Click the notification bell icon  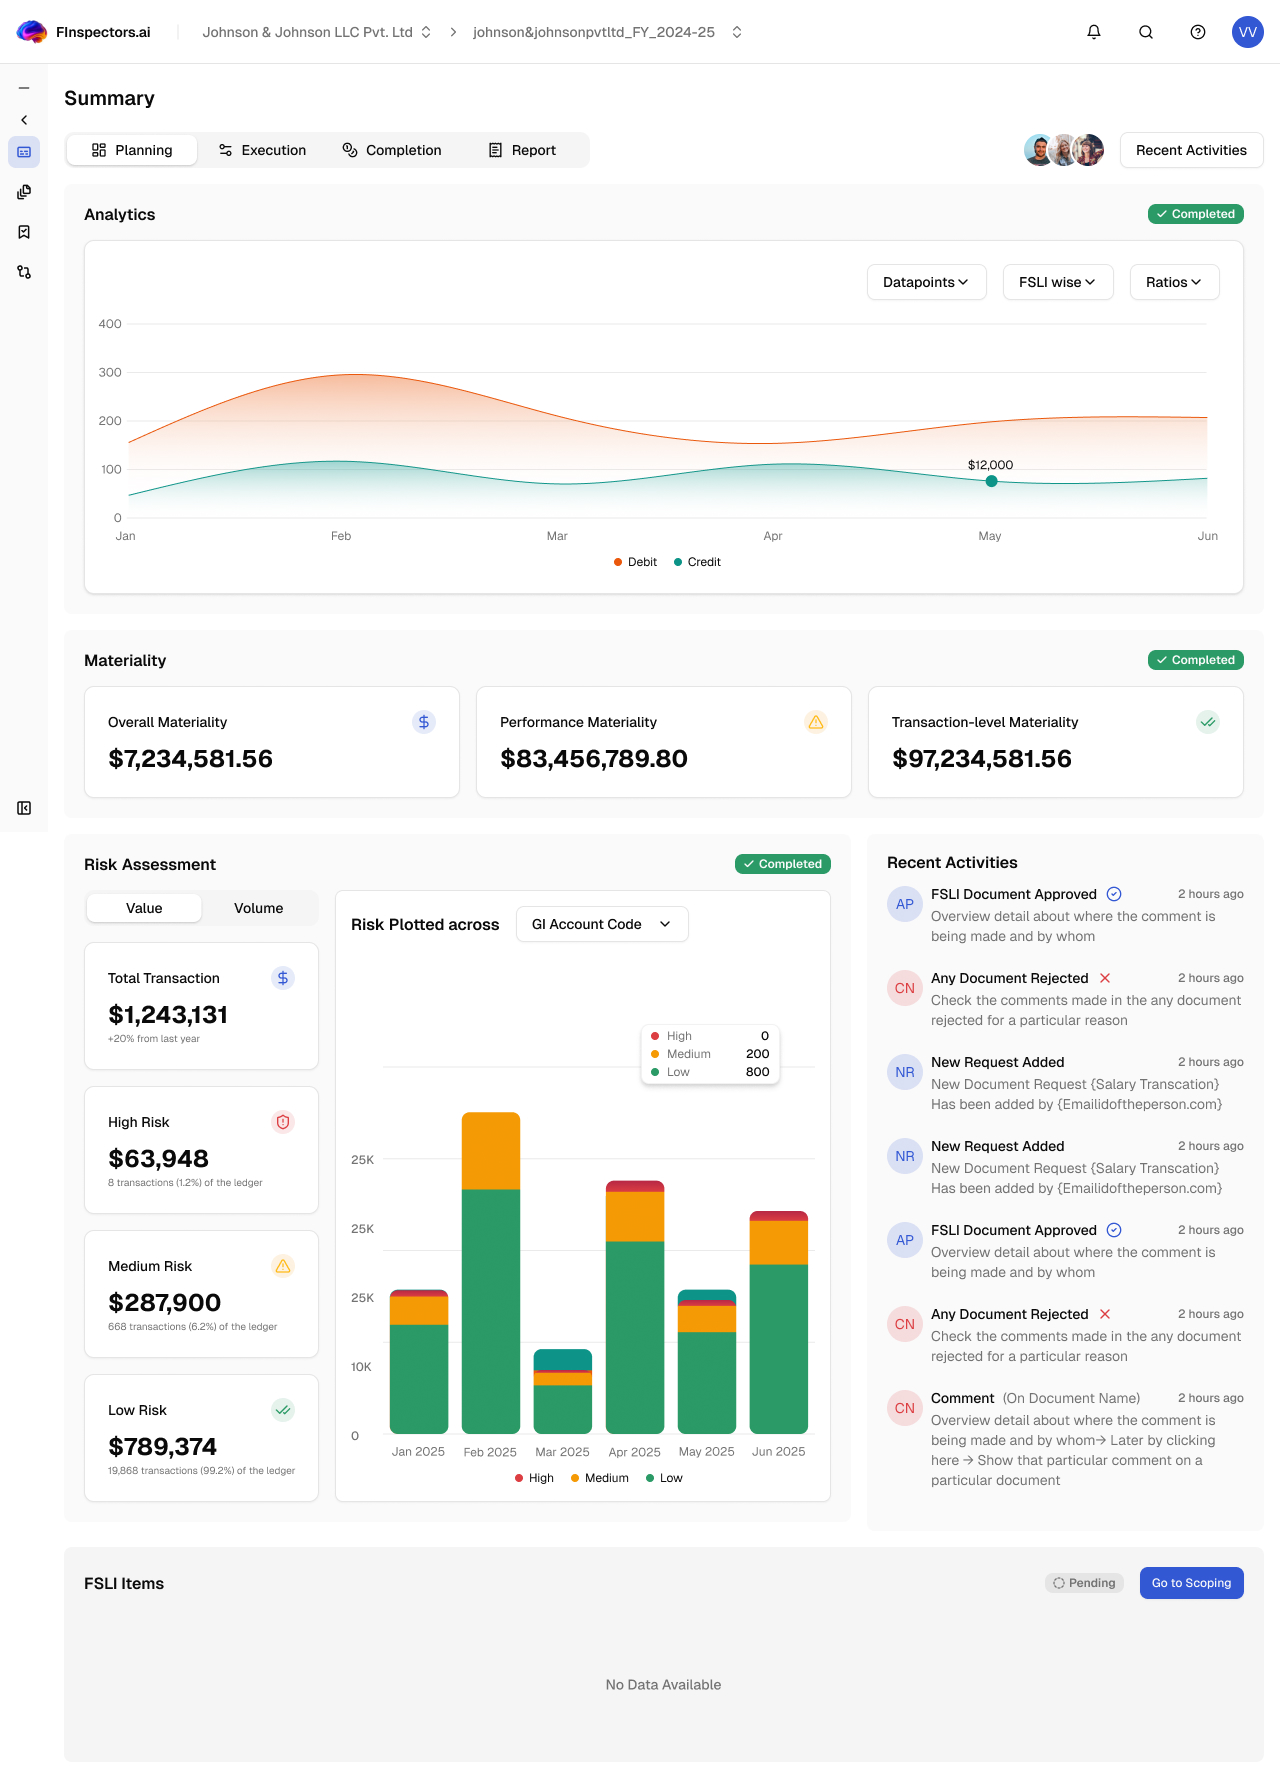click(1094, 32)
